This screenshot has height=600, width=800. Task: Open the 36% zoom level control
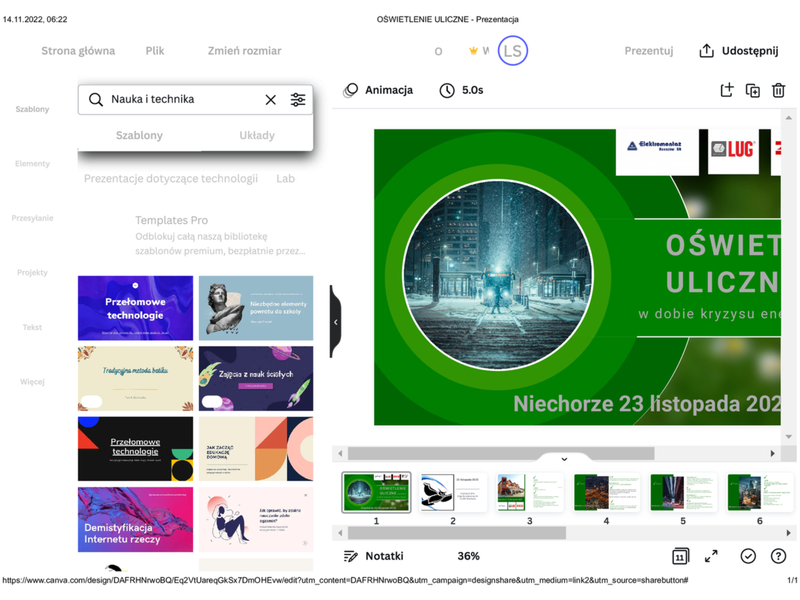[468, 556]
